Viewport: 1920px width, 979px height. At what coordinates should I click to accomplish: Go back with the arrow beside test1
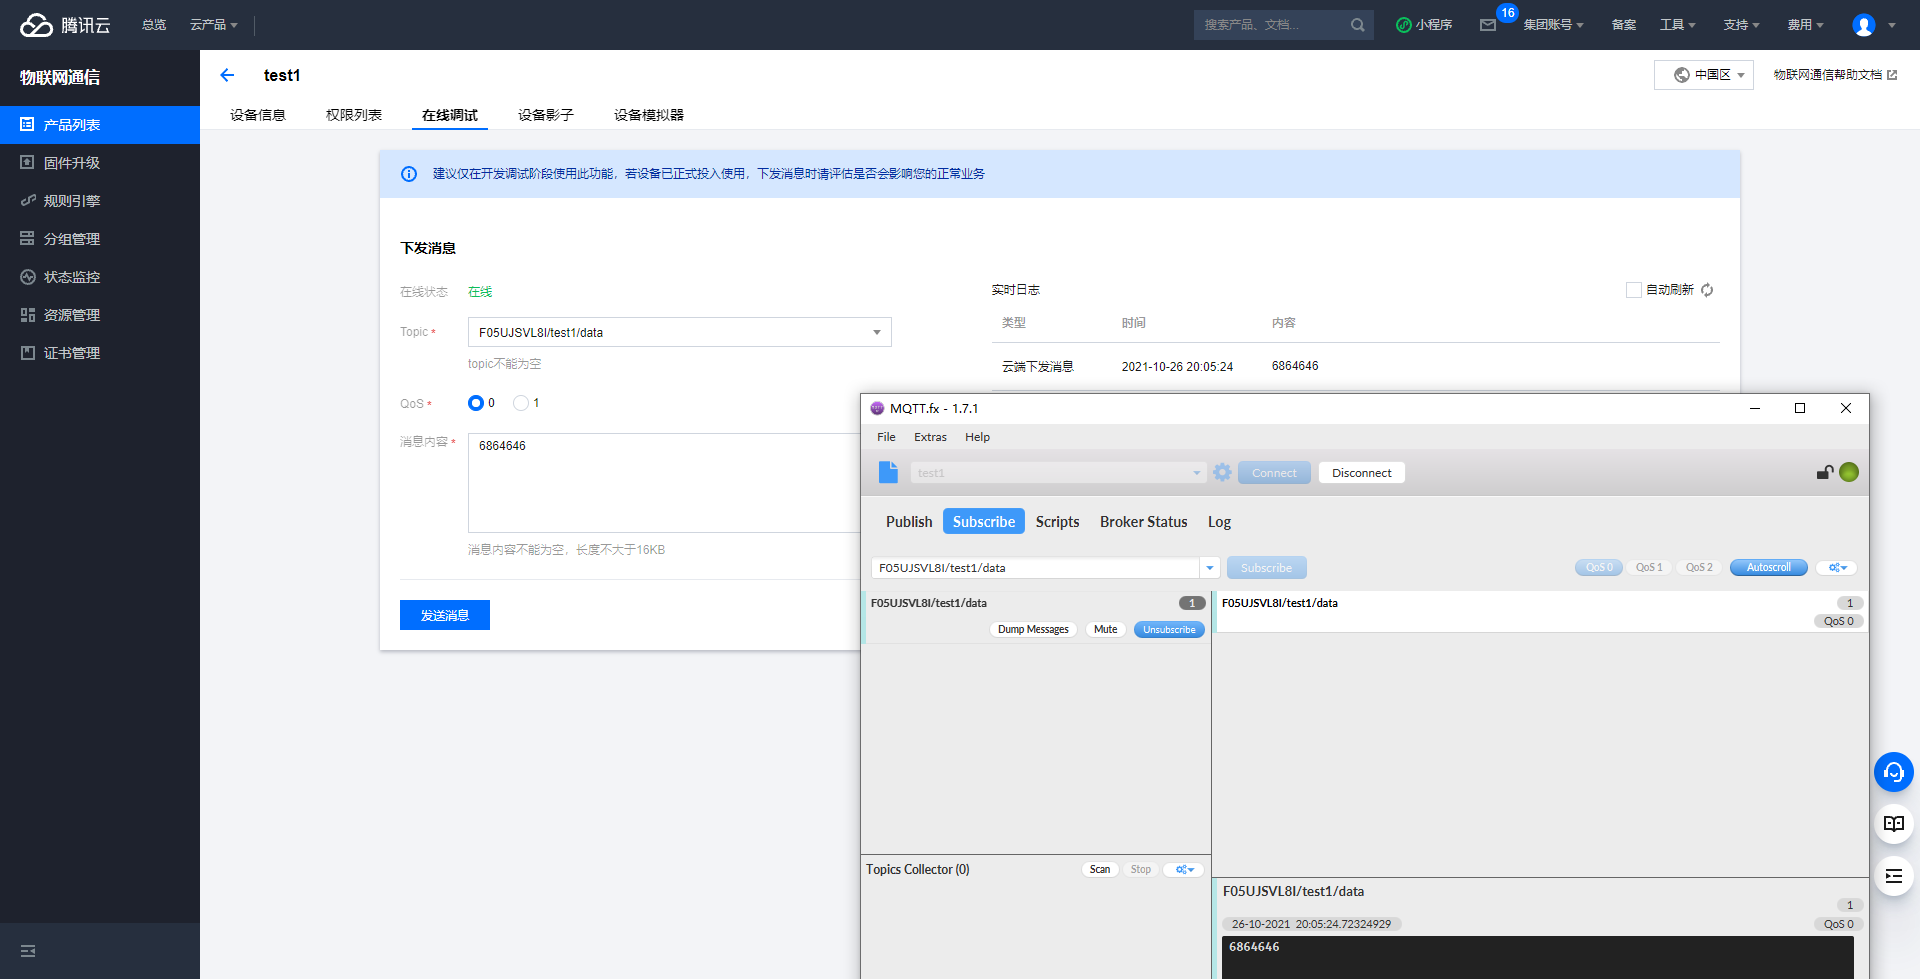227,75
